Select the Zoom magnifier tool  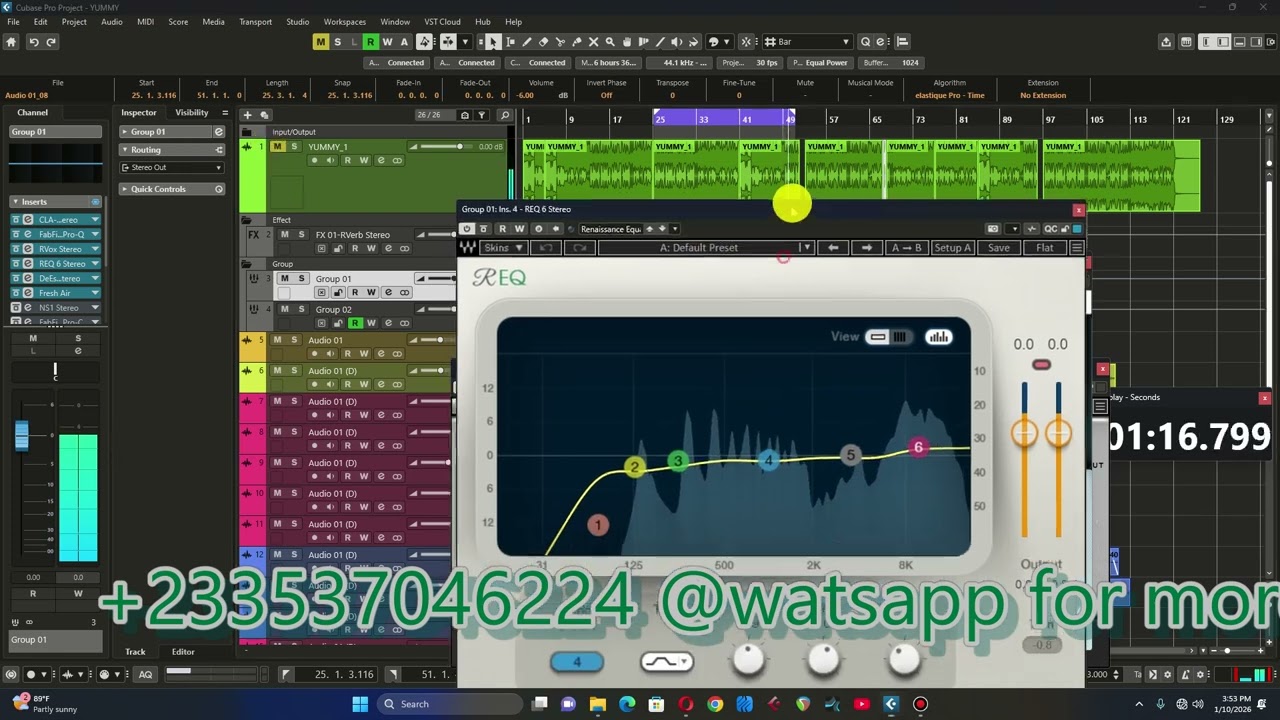tap(610, 42)
